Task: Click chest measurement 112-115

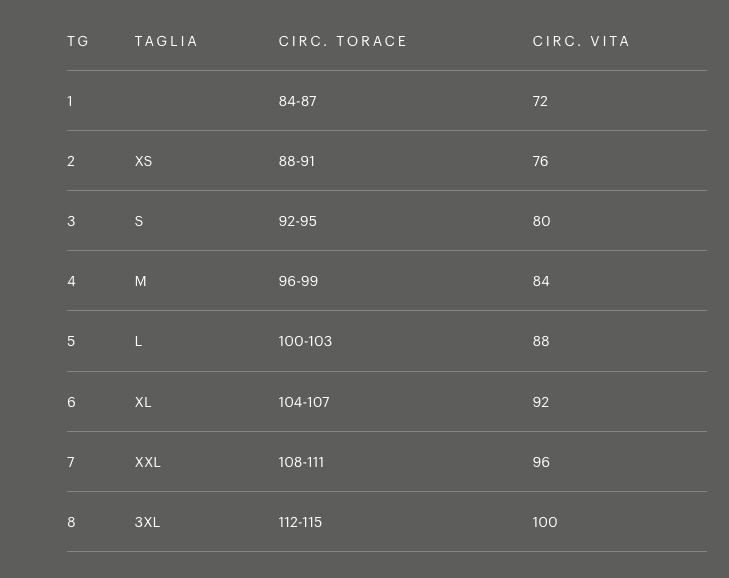Action: coord(300,522)
